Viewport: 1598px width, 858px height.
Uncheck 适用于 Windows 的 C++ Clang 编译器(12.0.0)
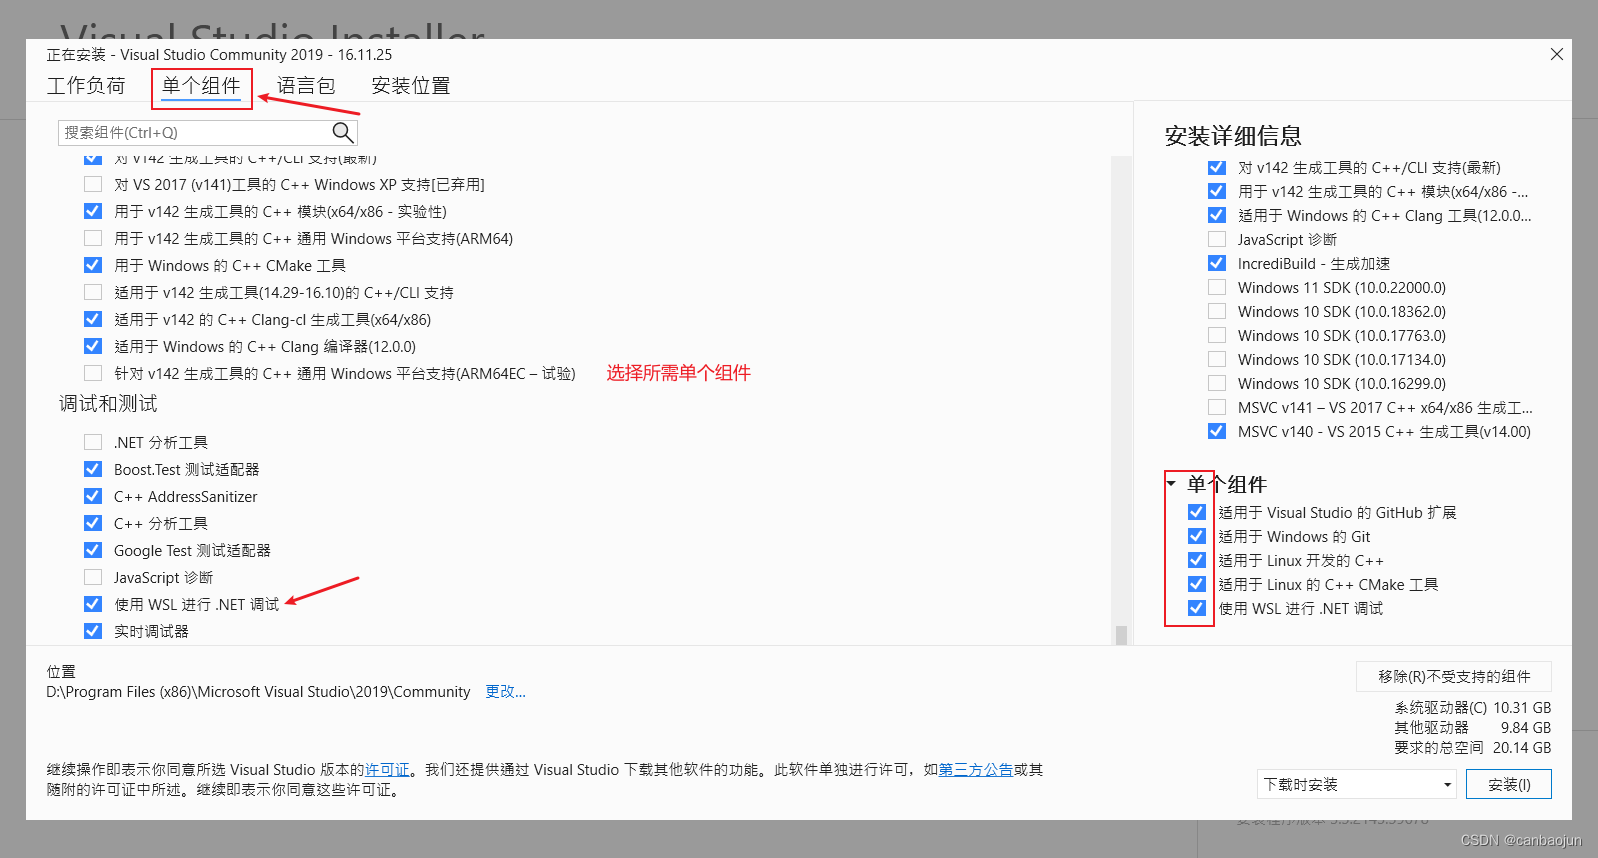pos(93,346)
